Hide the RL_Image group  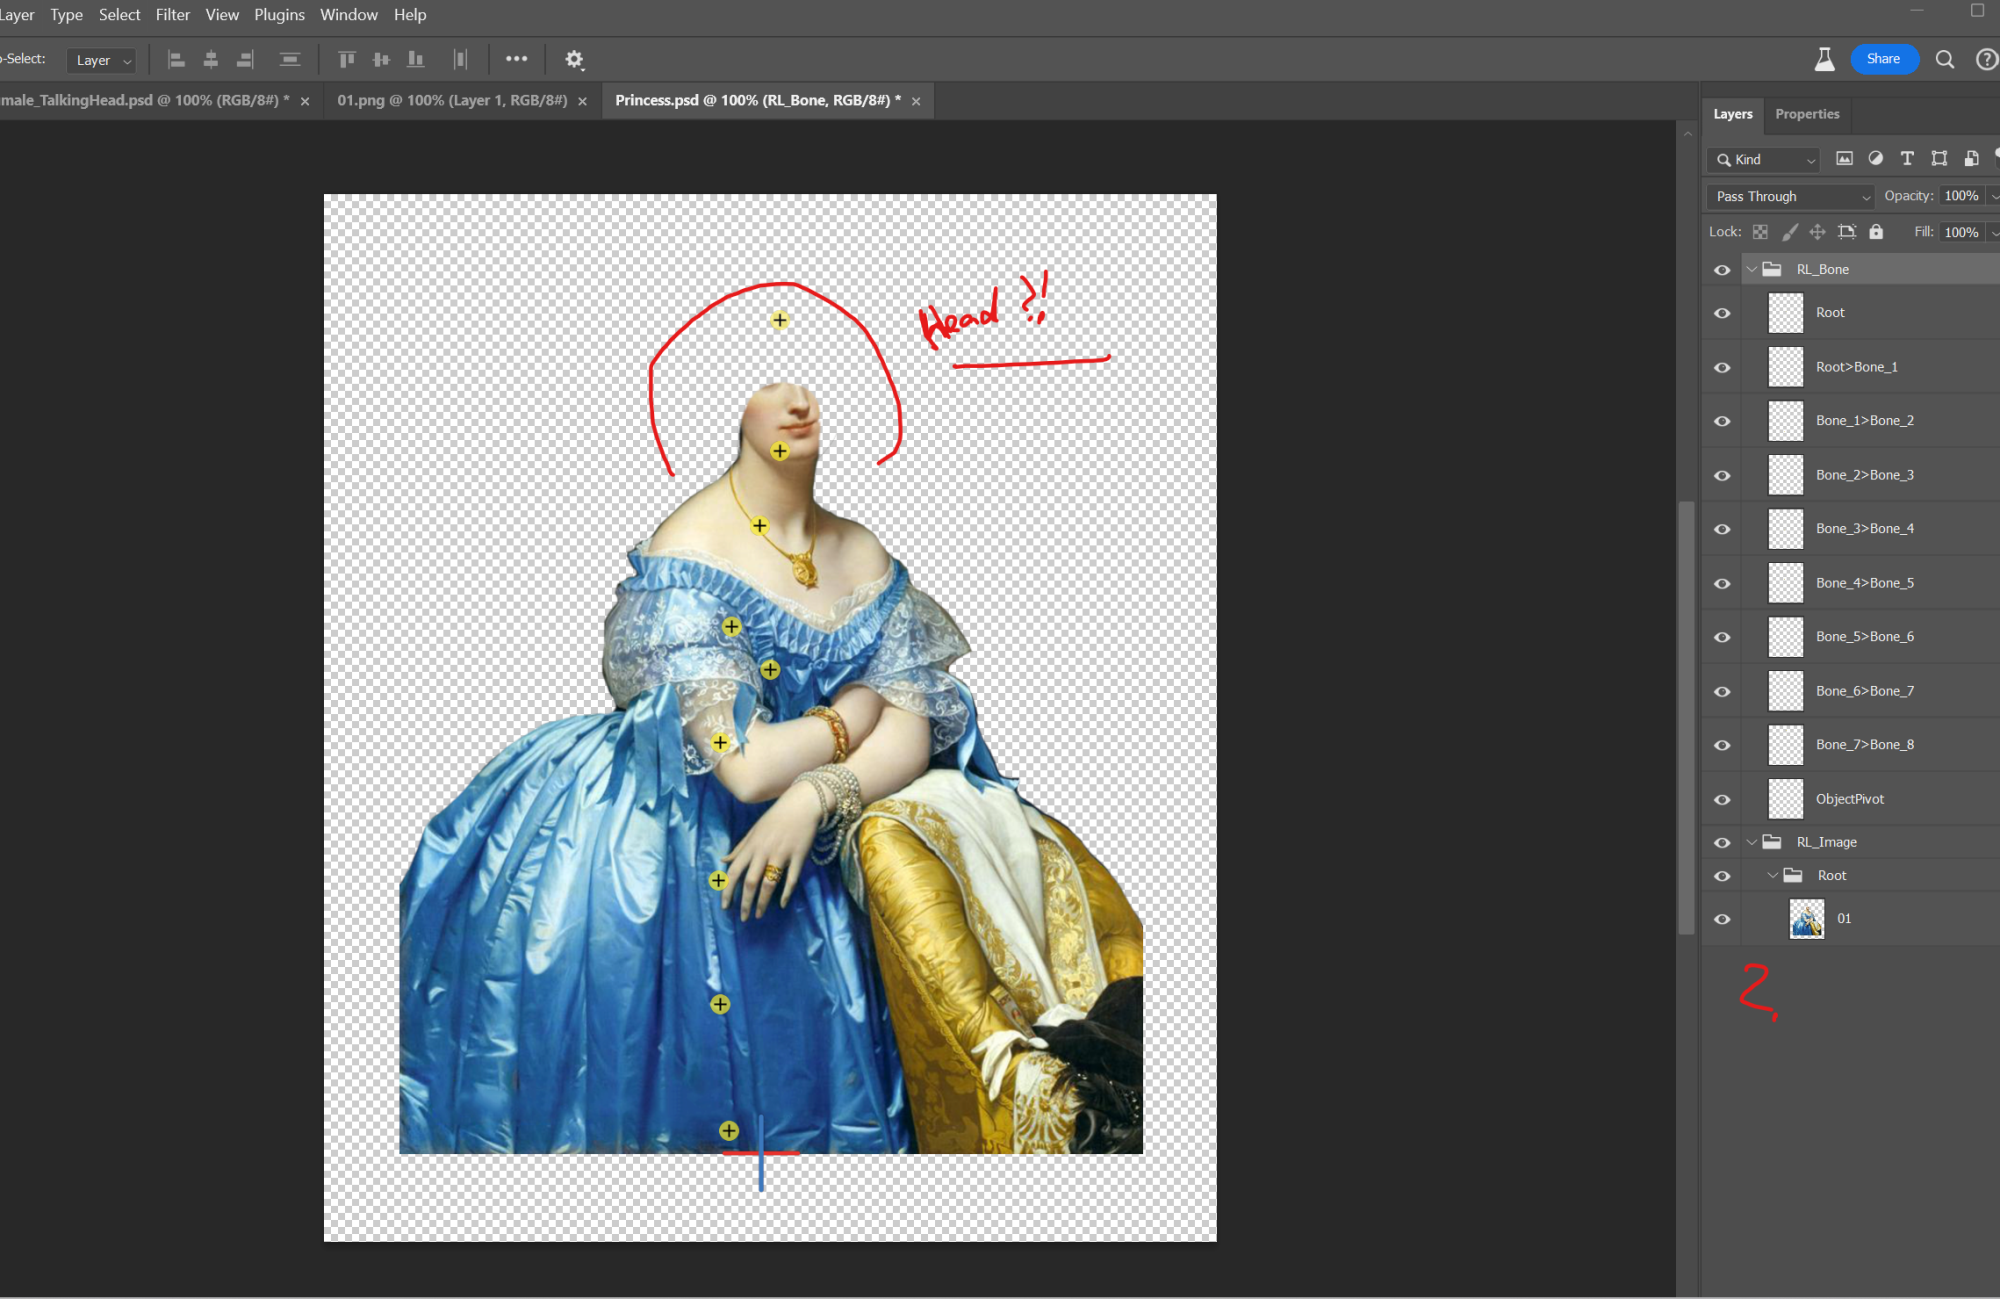tap(1722, 843)
